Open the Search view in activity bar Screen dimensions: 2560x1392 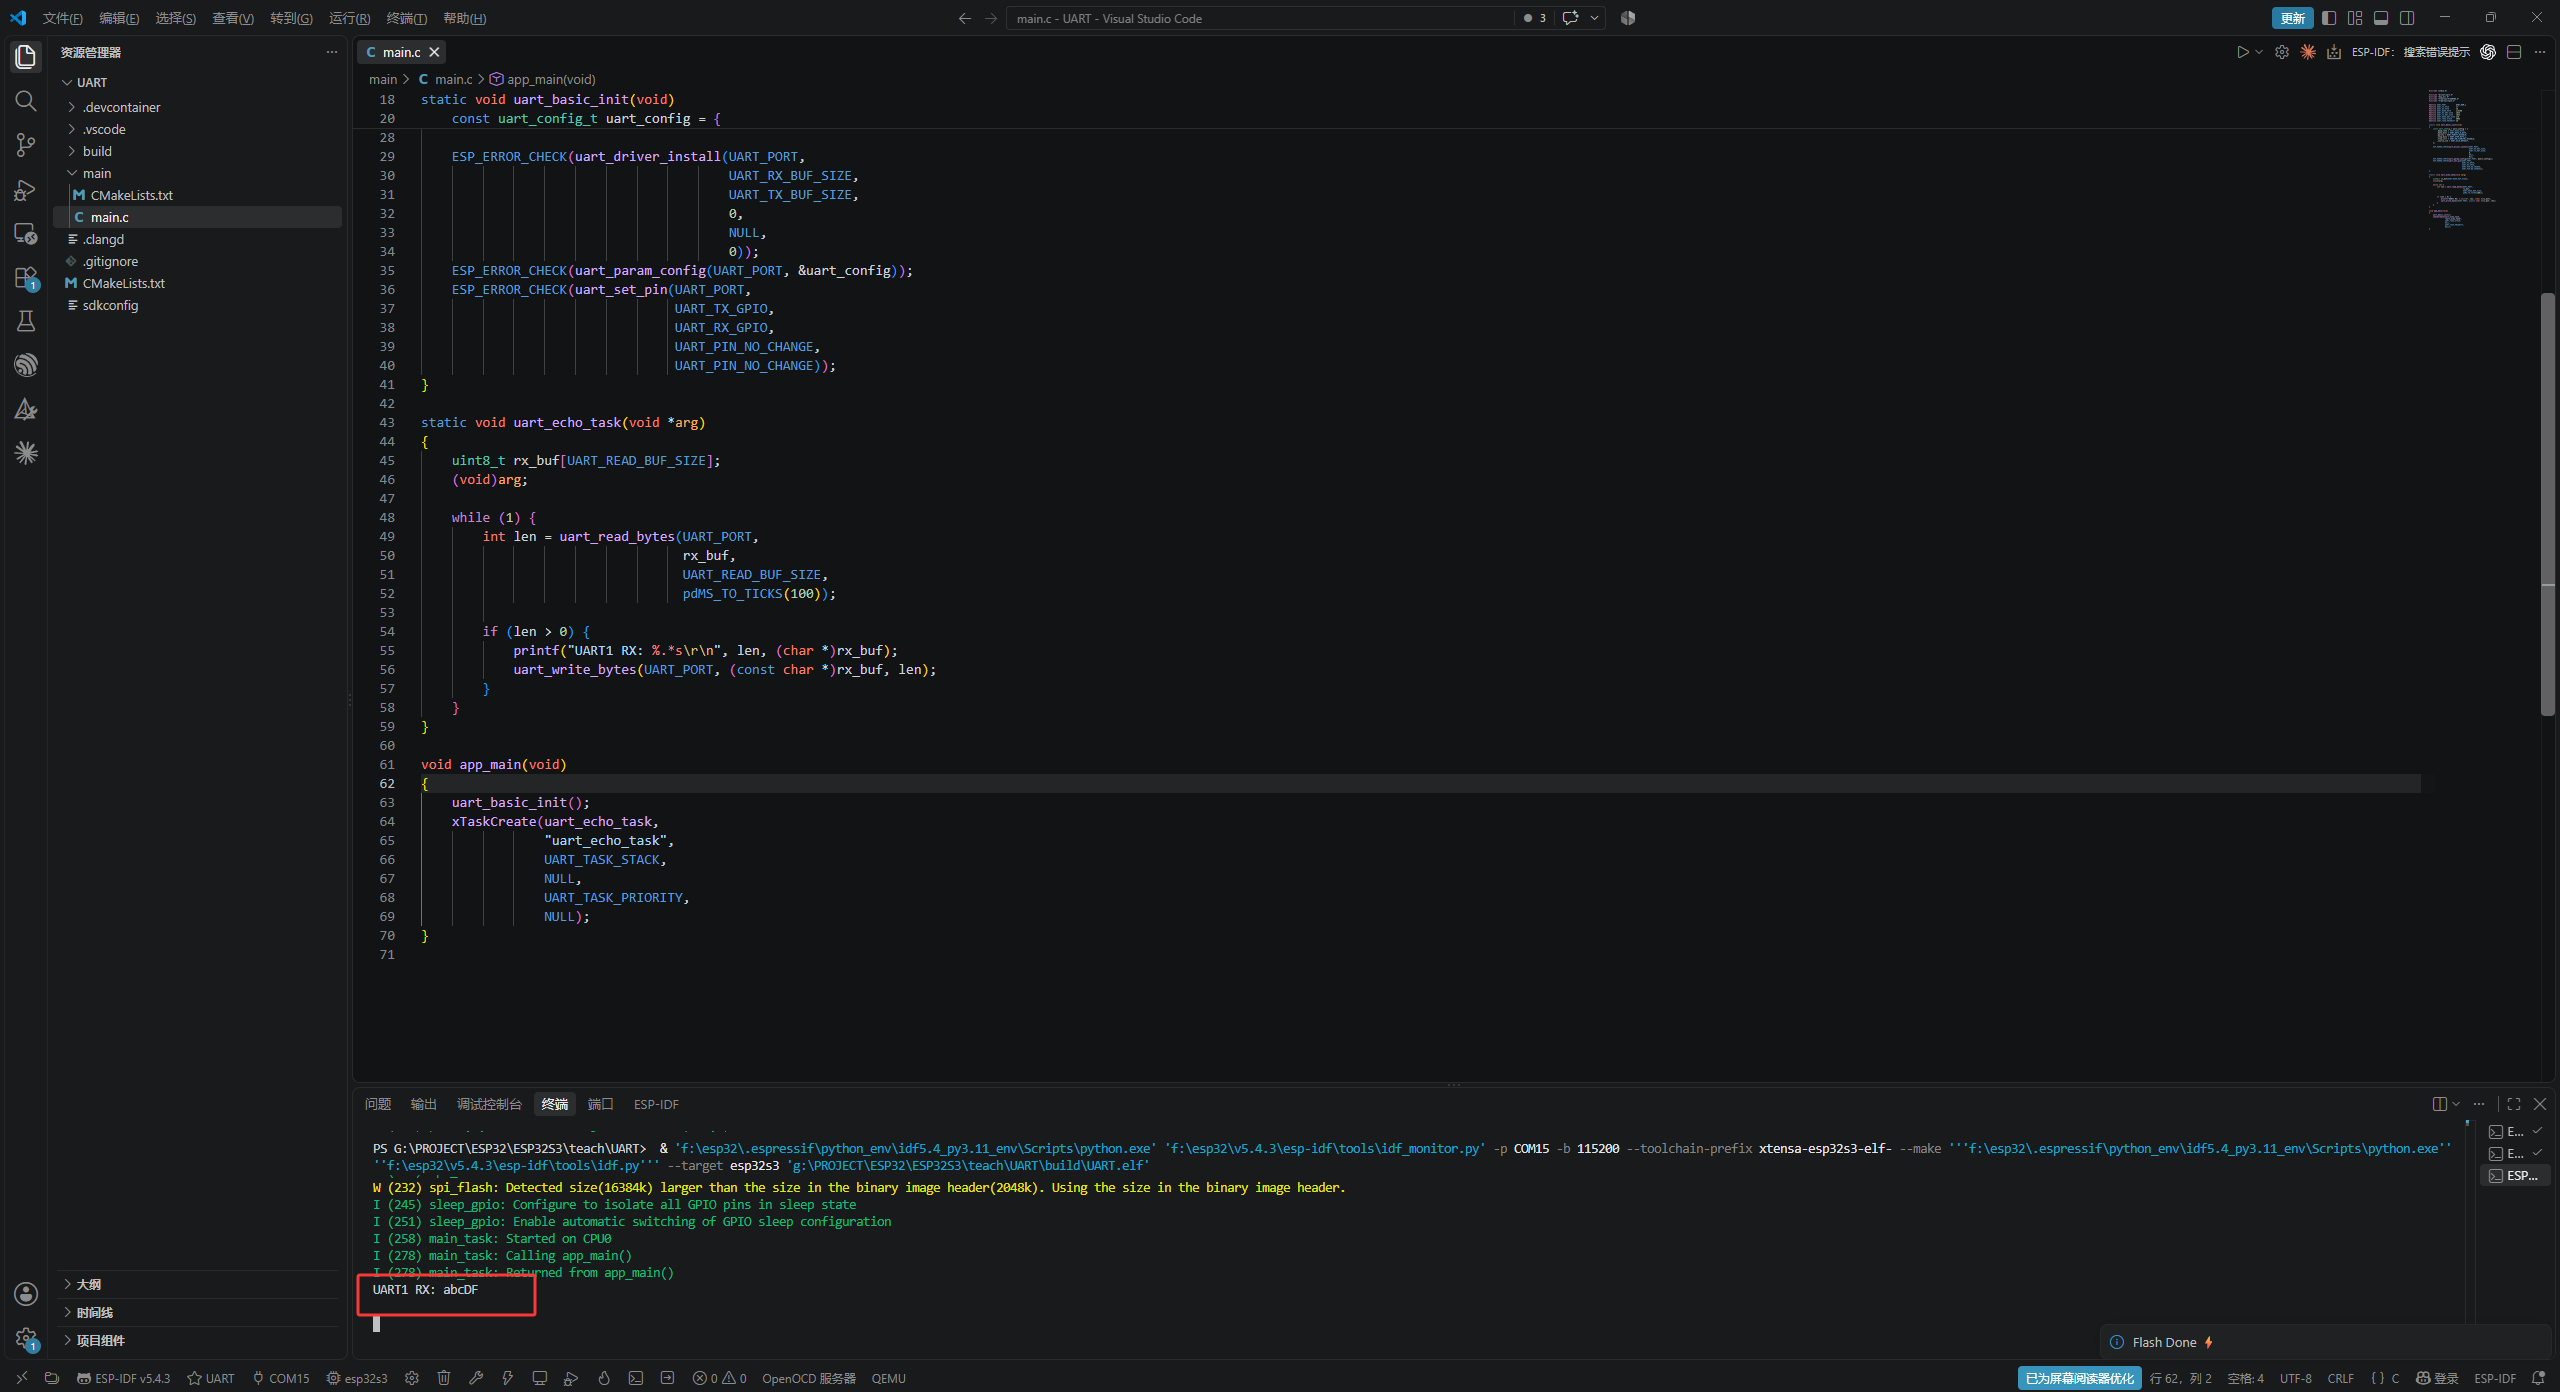click(26, 100)
